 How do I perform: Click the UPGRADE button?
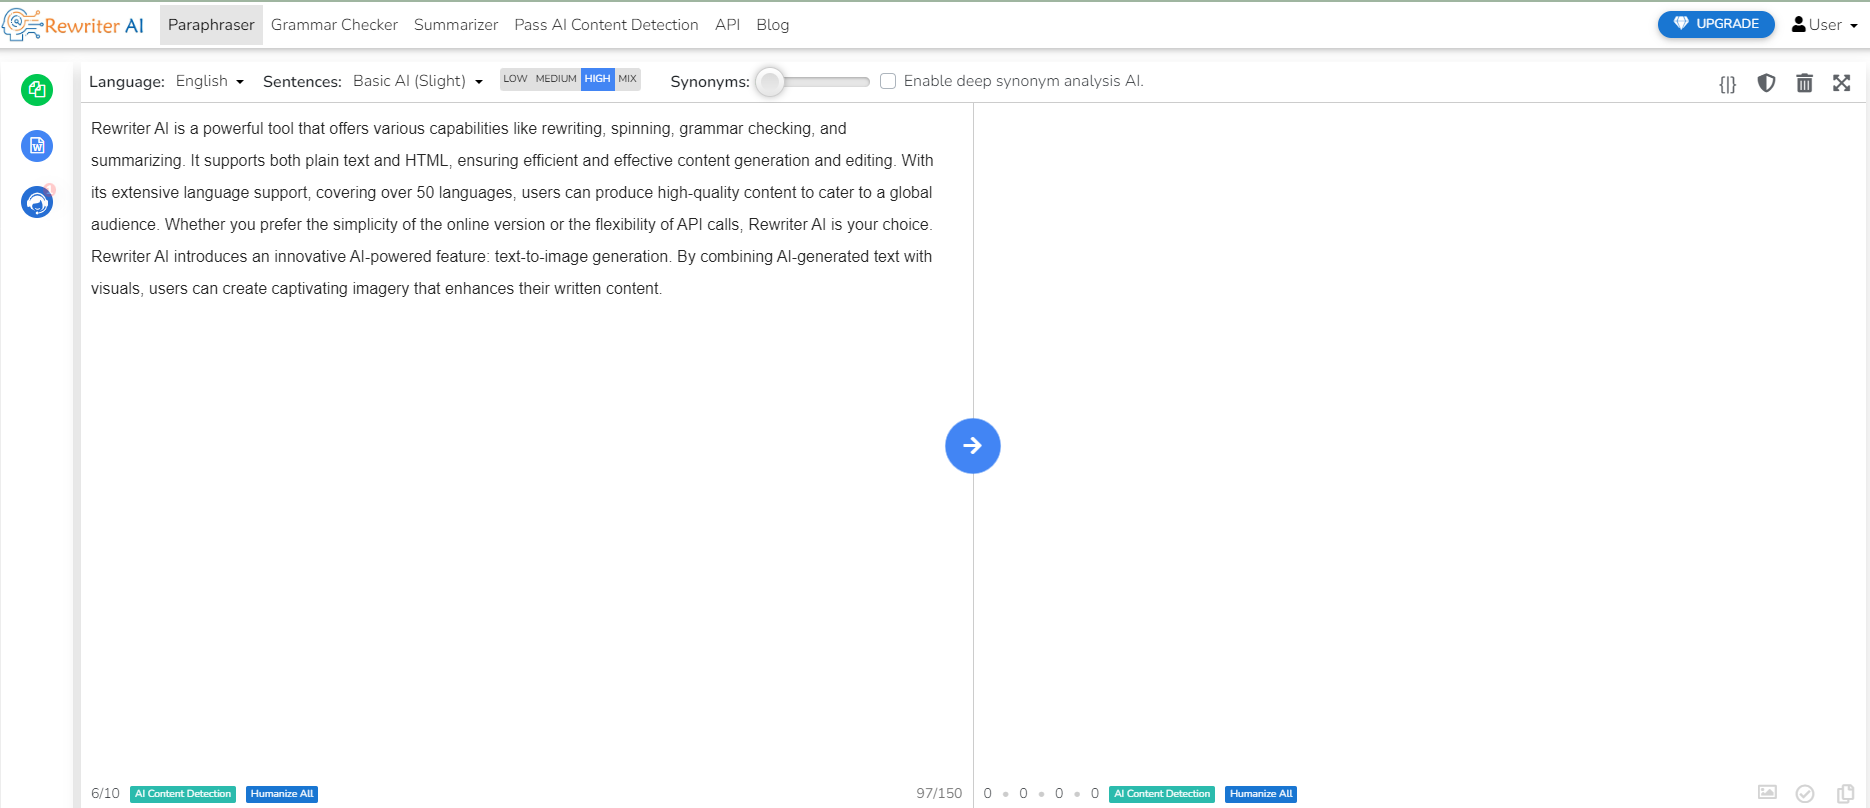coord(1716,24)
